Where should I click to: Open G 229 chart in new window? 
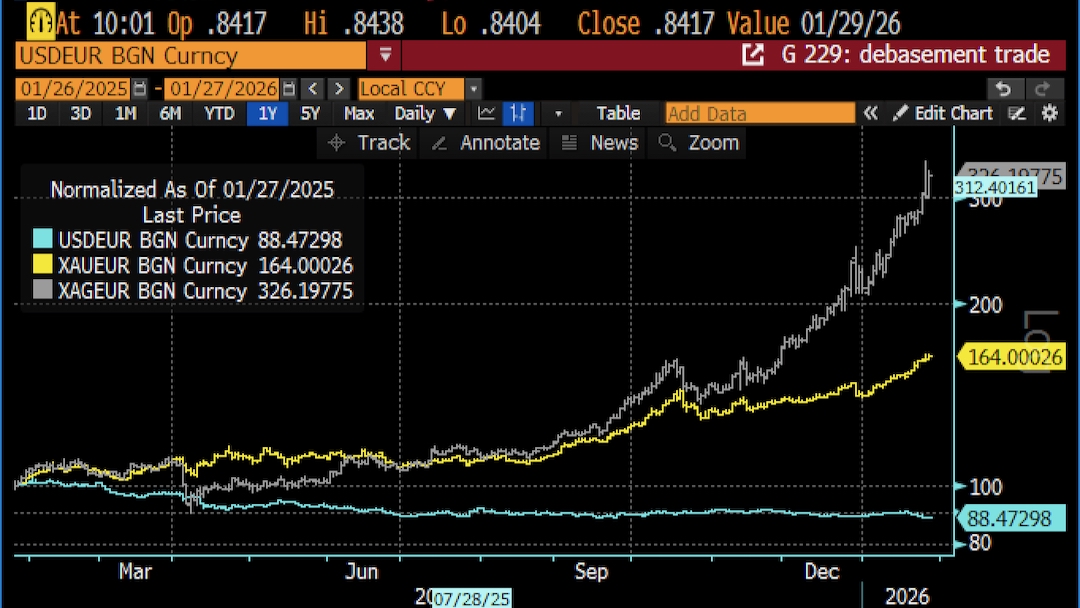click(752, 55)
